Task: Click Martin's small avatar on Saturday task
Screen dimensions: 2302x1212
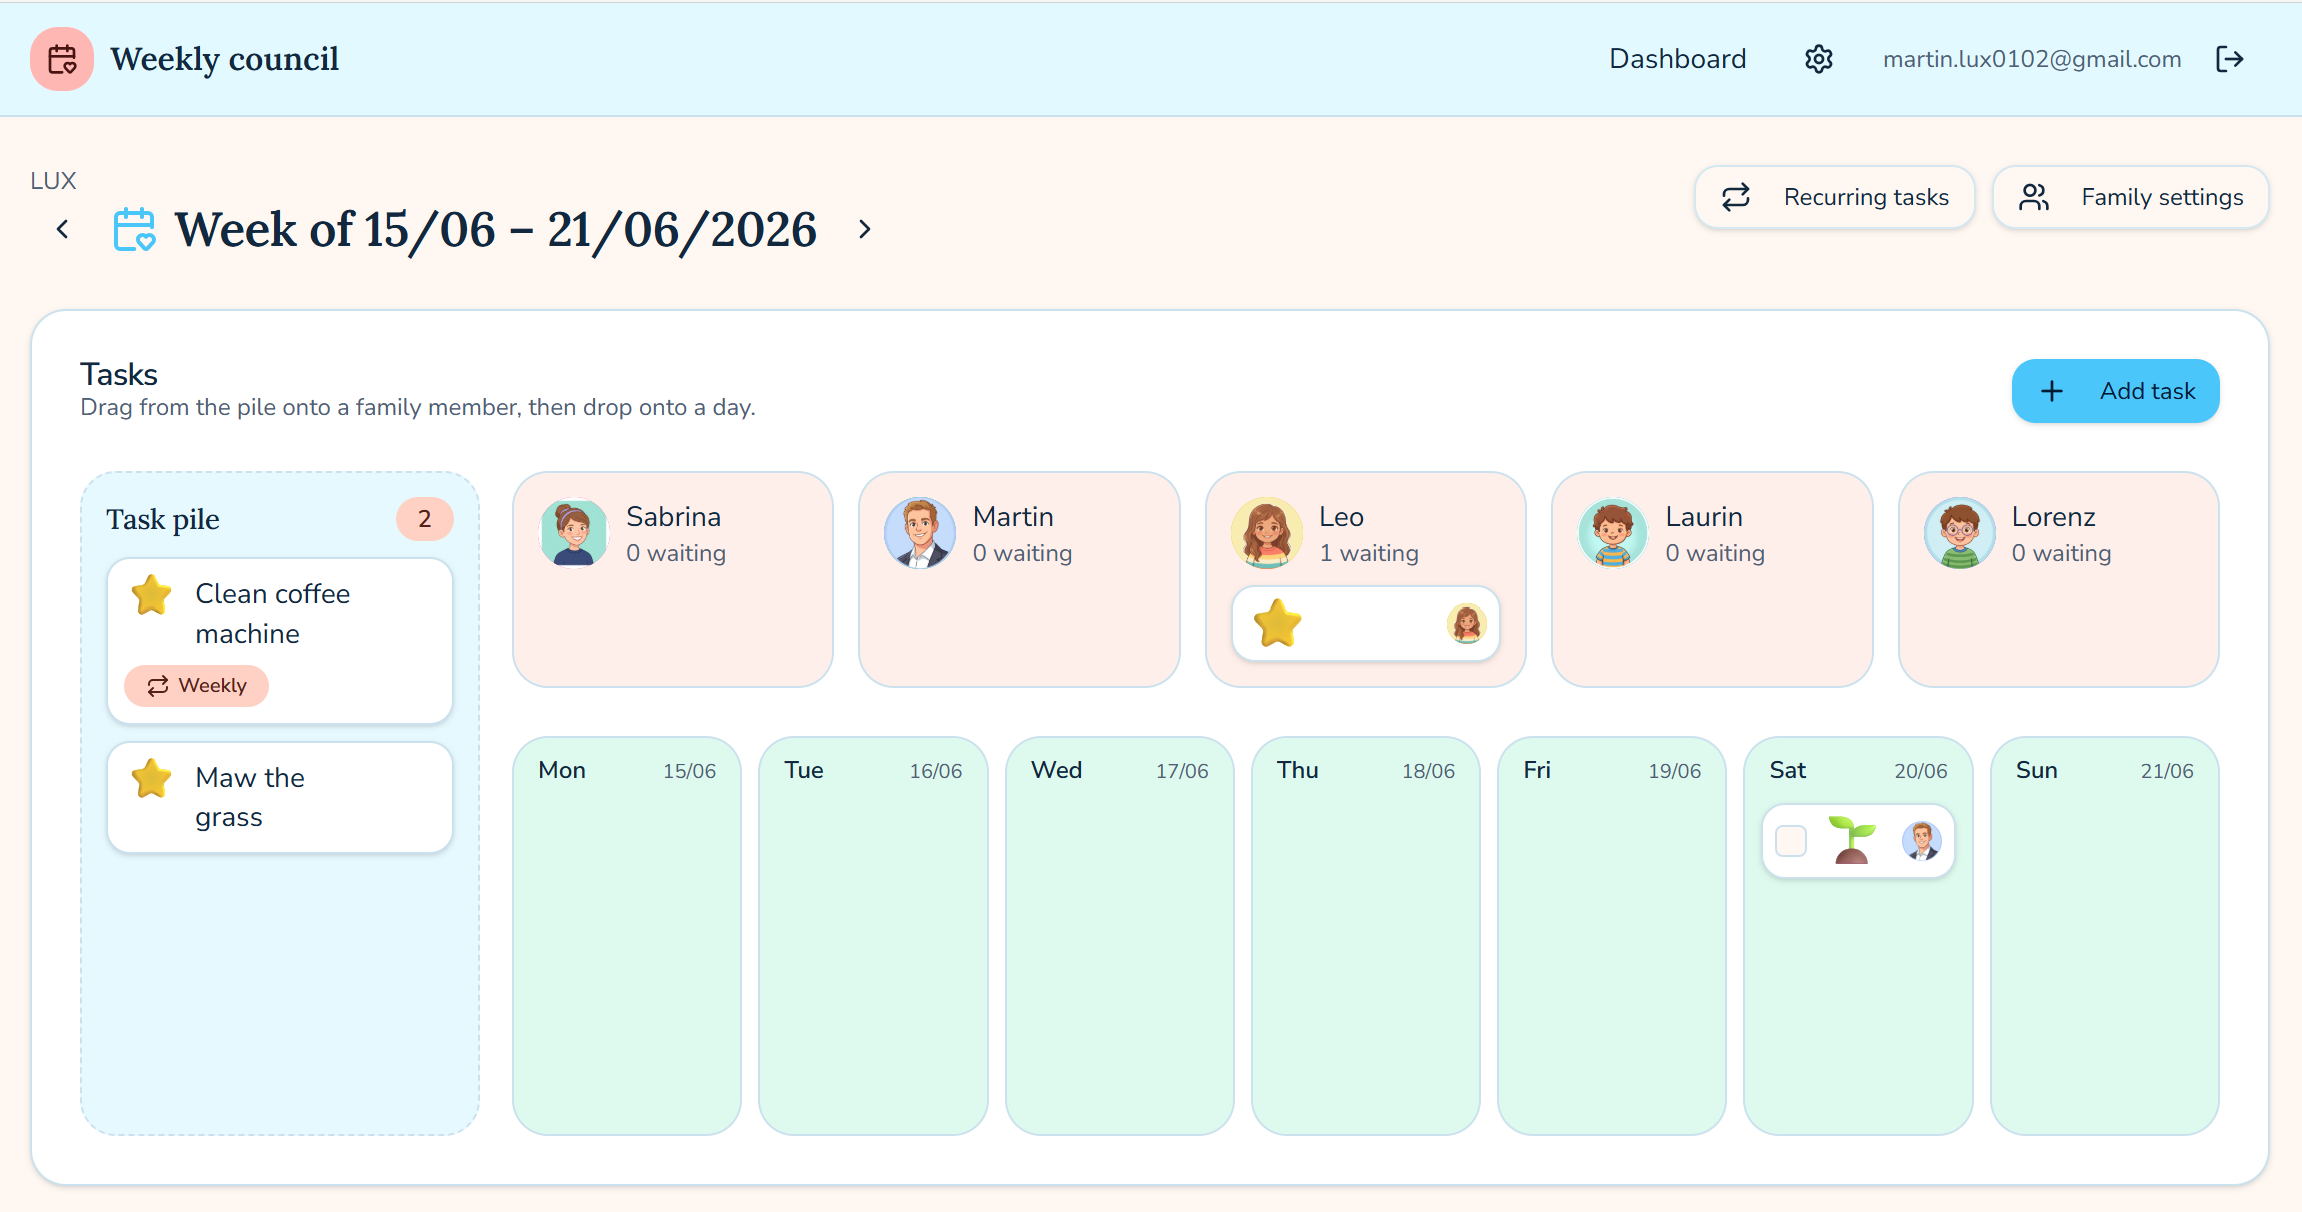Action: pyautogui.click(x=1921, y=841)
